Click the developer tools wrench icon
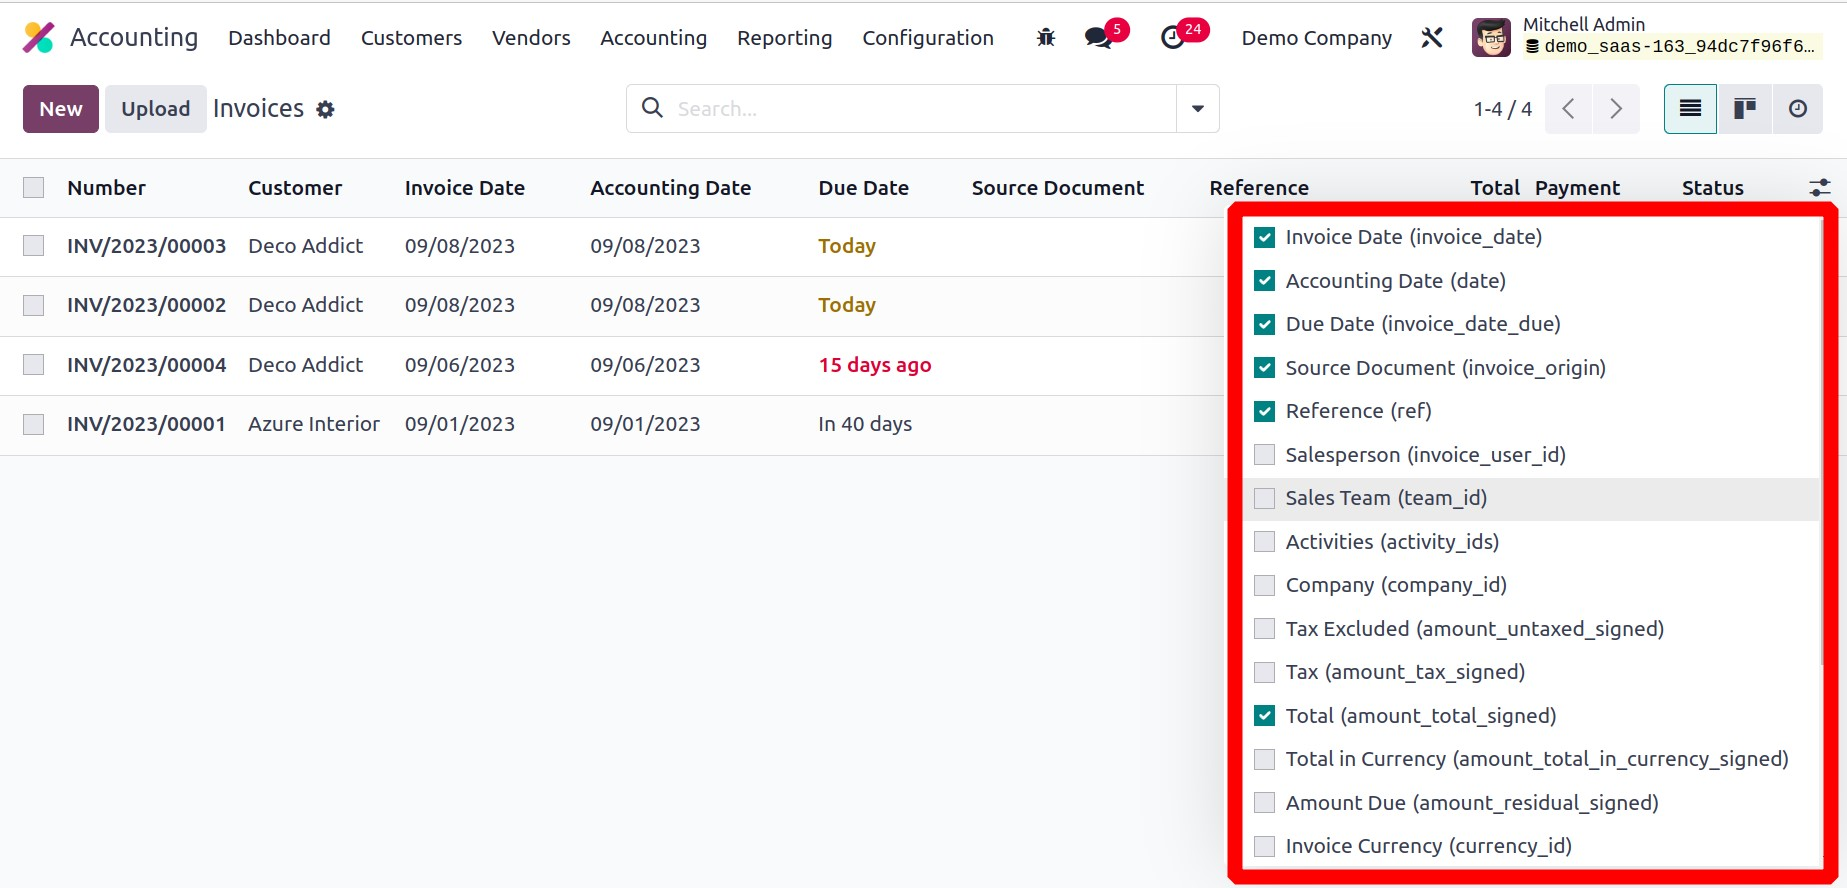Viewport: 1847px width, 888px height. [1432, 38]
